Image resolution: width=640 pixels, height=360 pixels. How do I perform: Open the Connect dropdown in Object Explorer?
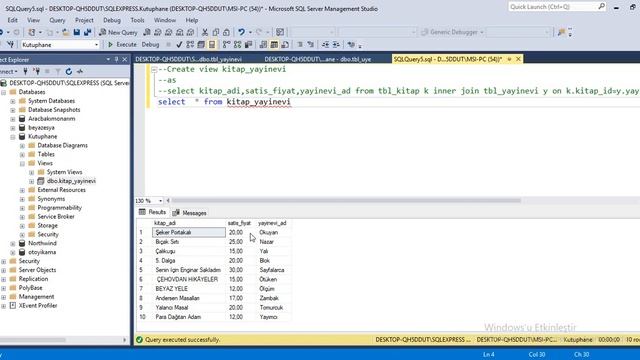(9, 71)
